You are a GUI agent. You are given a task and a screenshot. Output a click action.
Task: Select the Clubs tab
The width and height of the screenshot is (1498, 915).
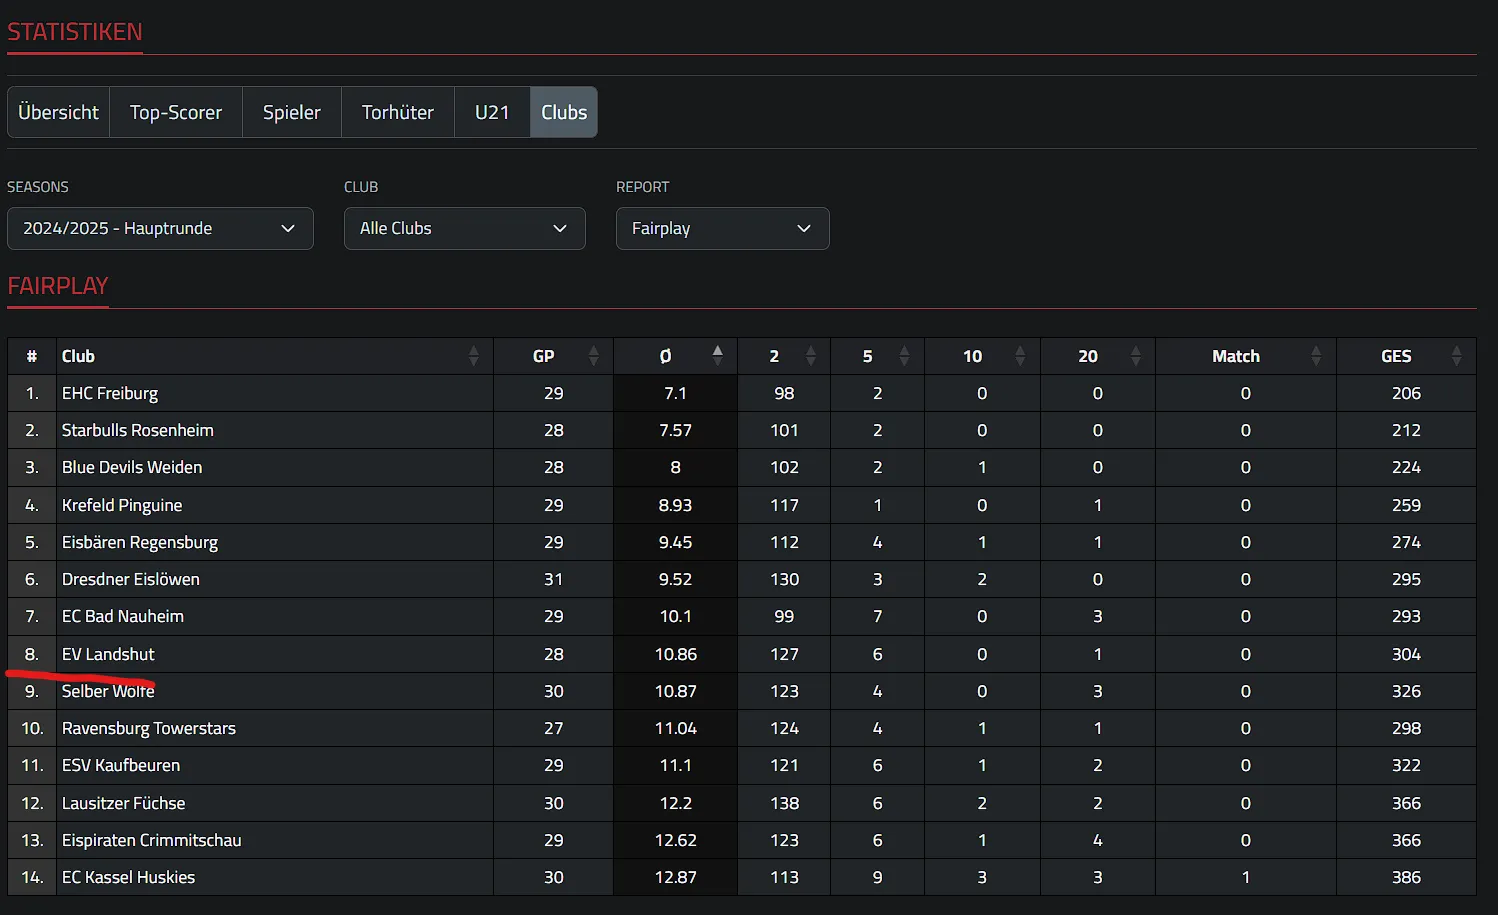[564, 112]
